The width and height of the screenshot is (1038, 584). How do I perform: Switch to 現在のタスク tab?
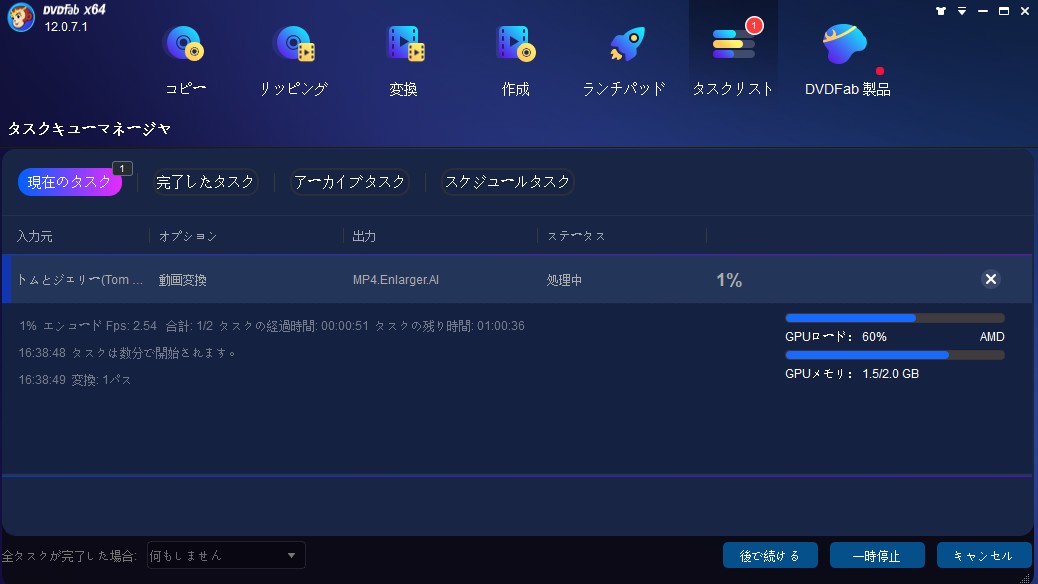click(70, 182)
